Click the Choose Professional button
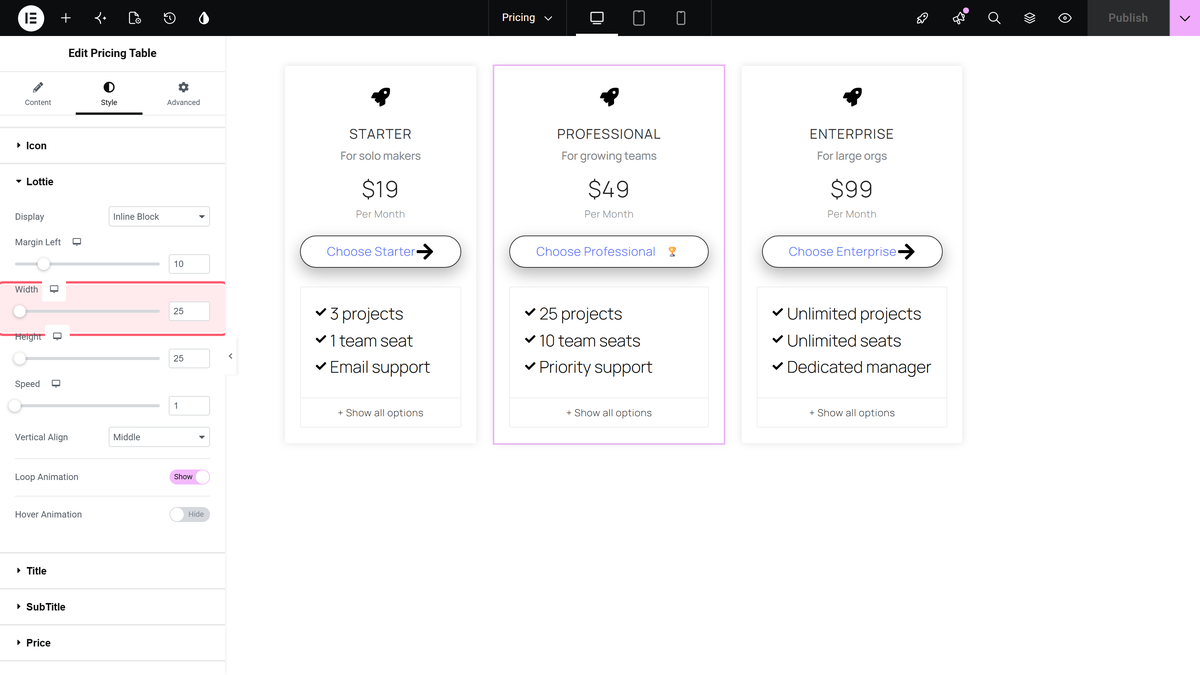1200x675 pixels. click(x=609, y=252)
